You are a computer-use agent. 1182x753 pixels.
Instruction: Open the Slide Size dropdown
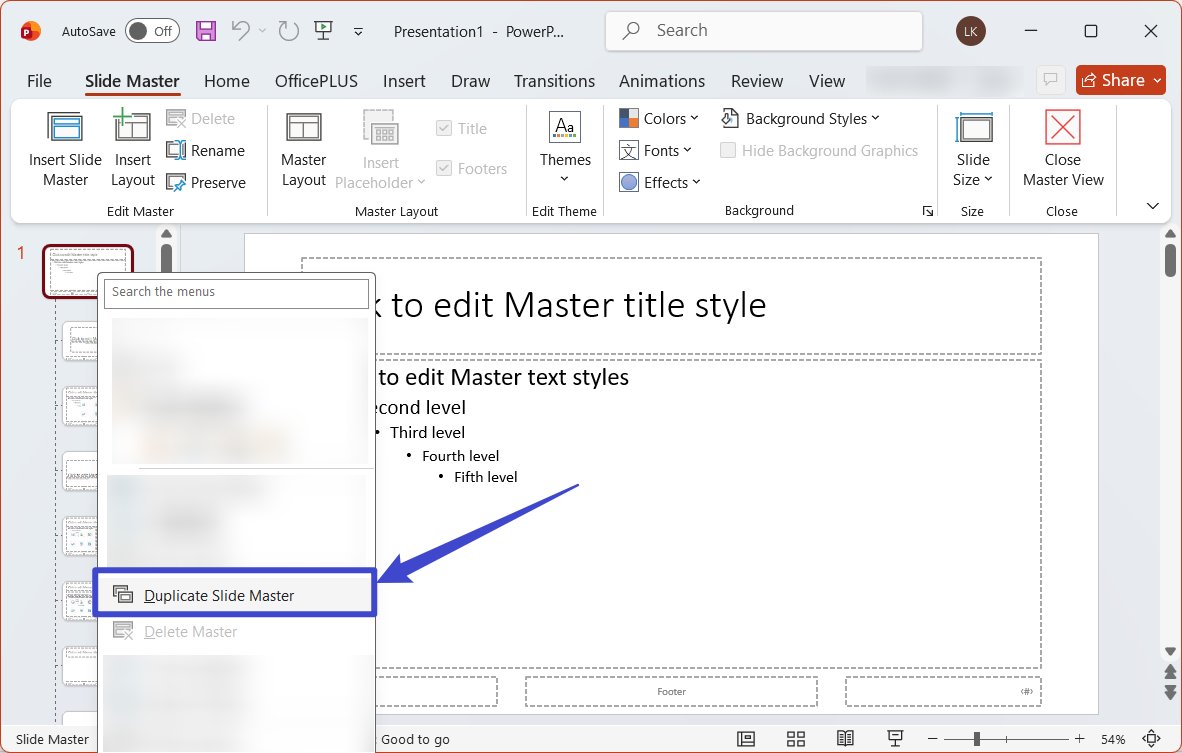pyautogui.click(x=972, y=150)
